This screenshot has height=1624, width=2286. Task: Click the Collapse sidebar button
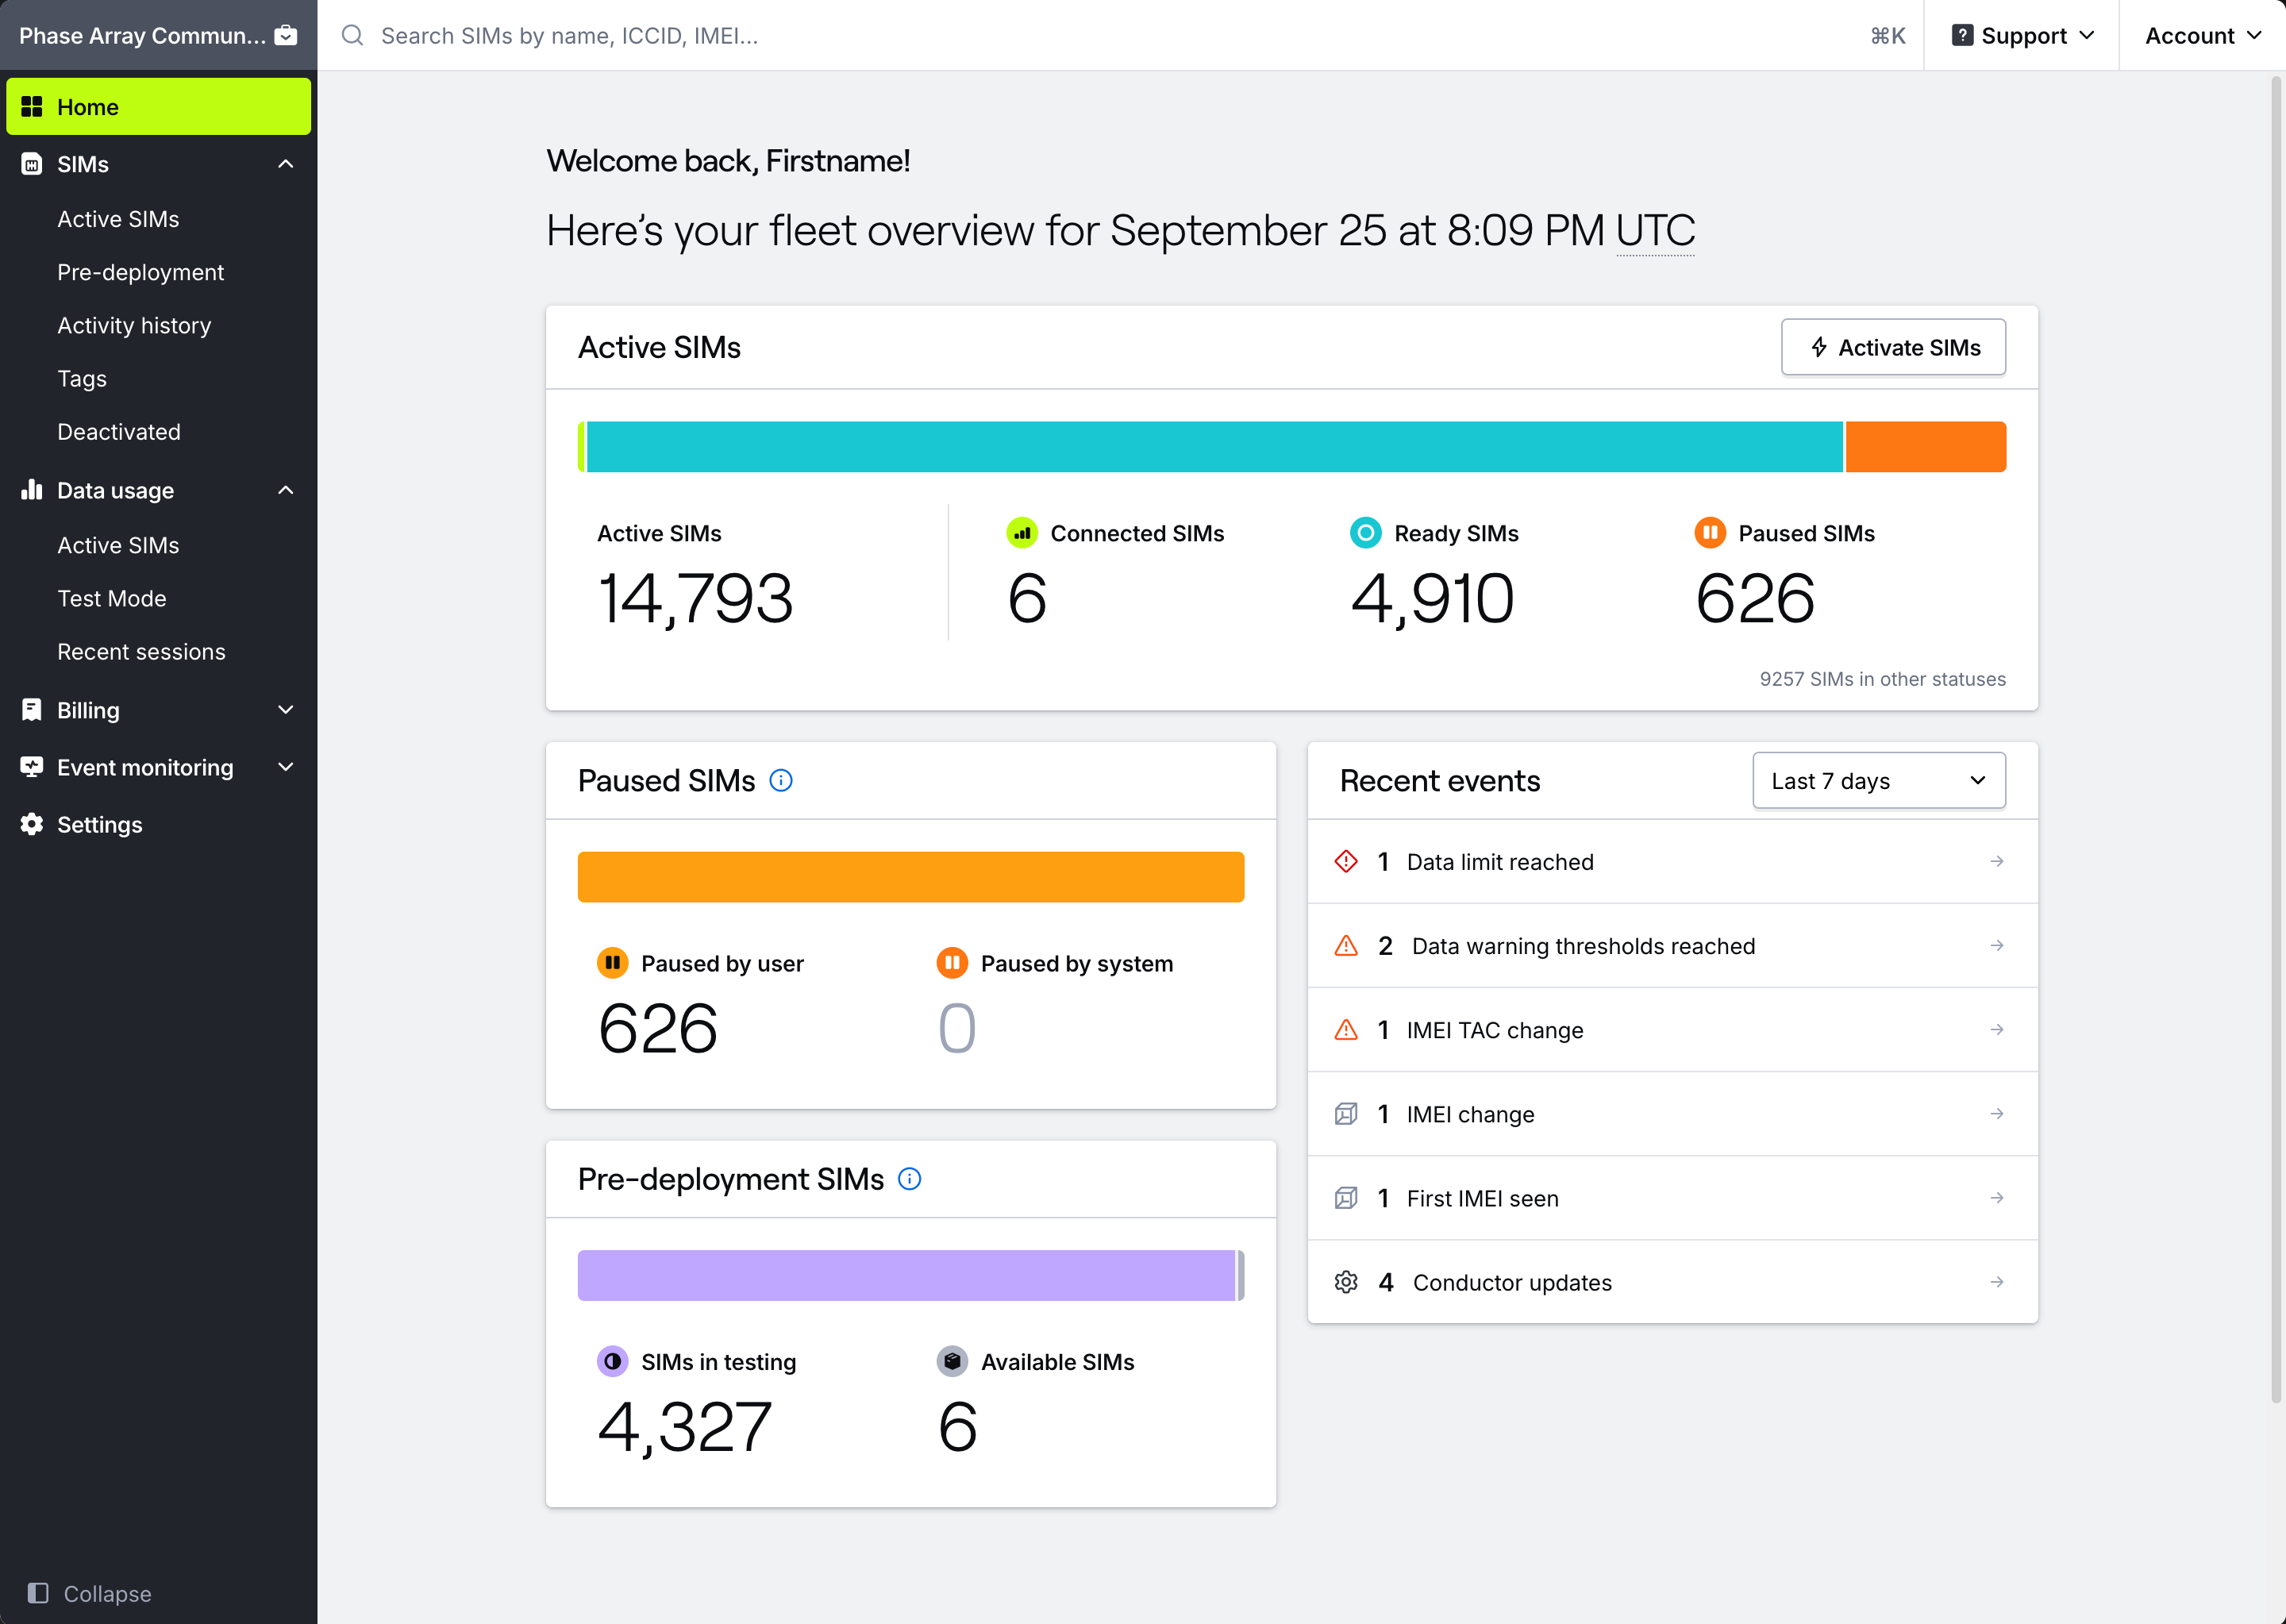tap(90, 1593)
